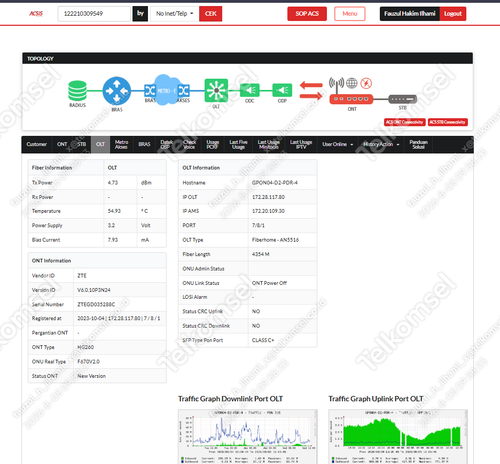Click the globe internet icon above ONT
Viewport: 500px width, 464px height.
(352, 83)
